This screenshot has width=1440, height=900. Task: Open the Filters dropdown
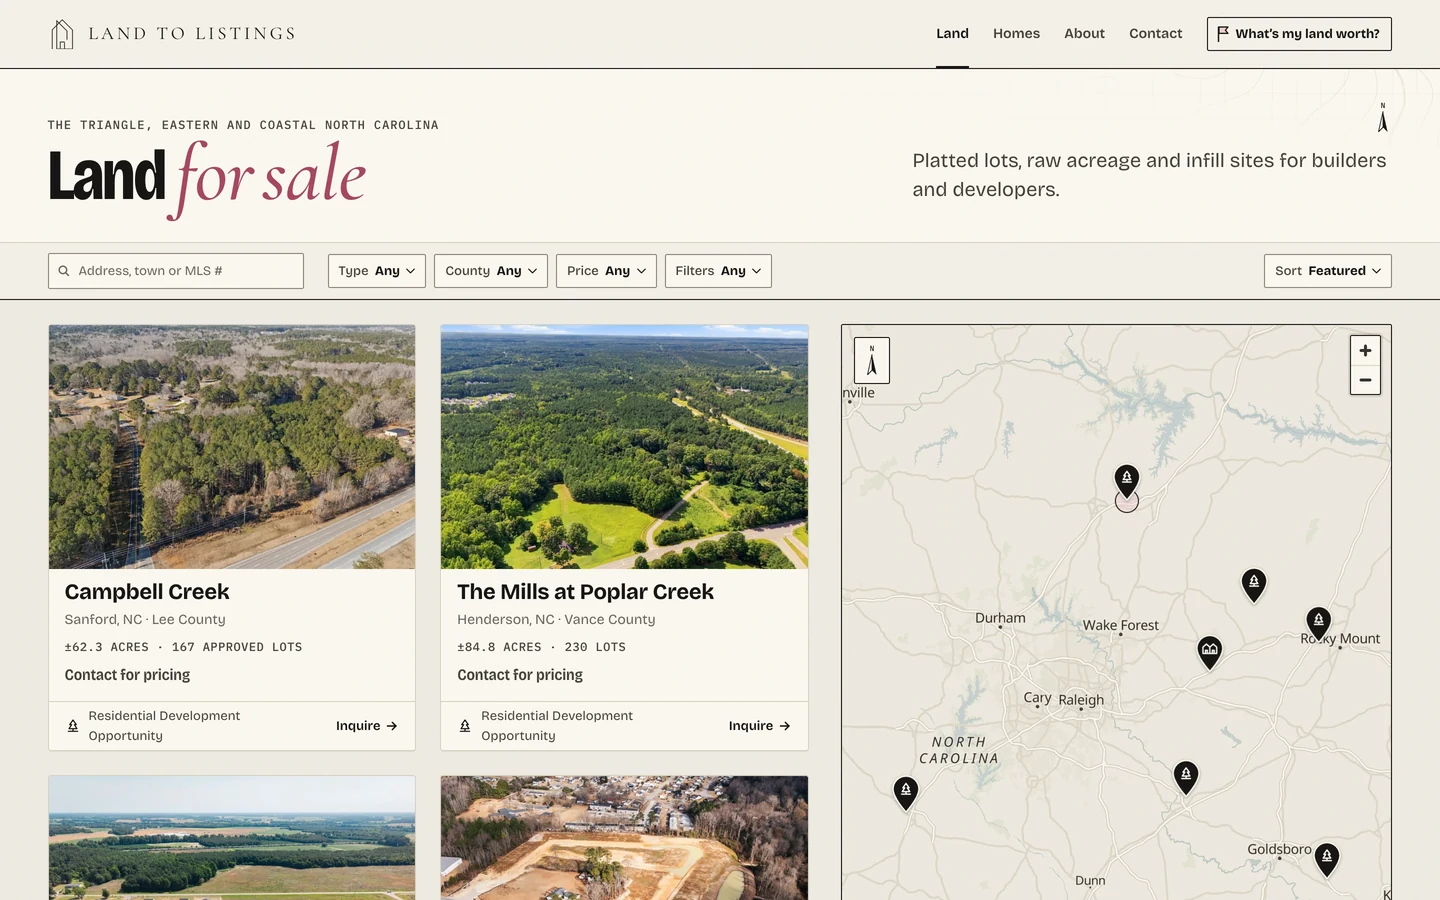[718, 271]
